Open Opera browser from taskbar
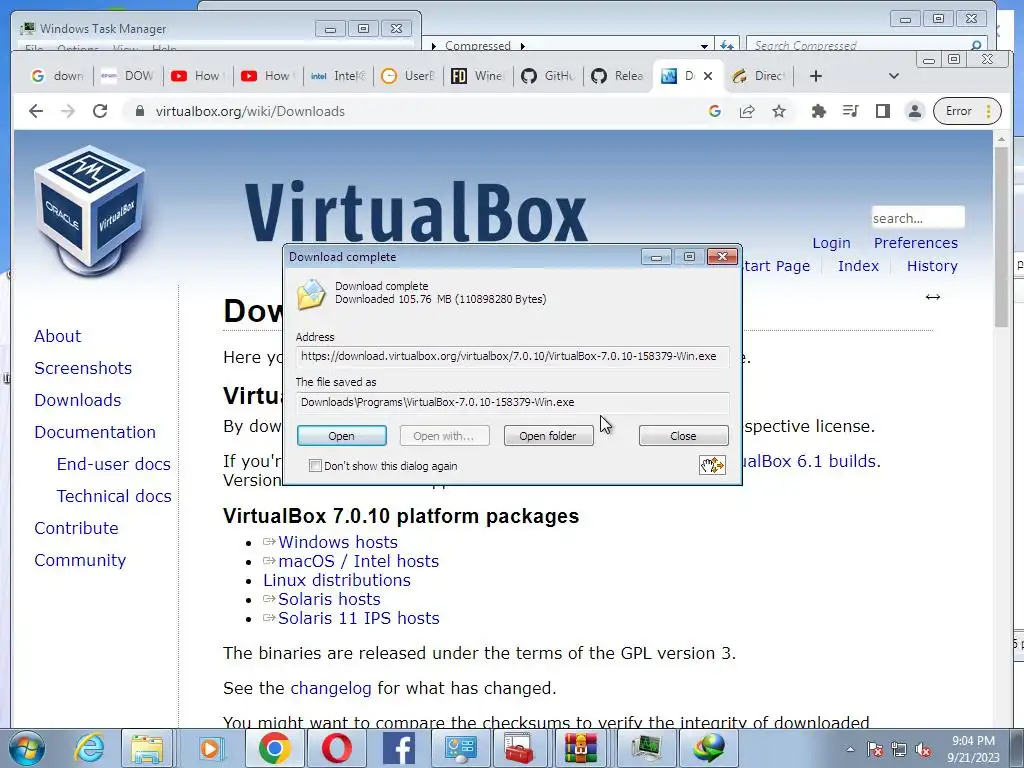This screenshot has width=1024, height=768. click(x=336, y=748)
